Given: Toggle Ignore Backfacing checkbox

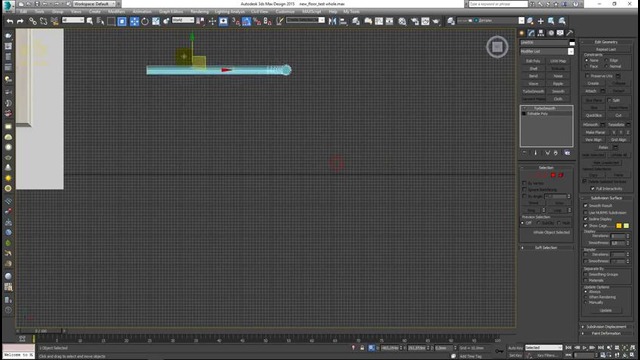Looking at the screenshot, I should [x=524, y=190].
